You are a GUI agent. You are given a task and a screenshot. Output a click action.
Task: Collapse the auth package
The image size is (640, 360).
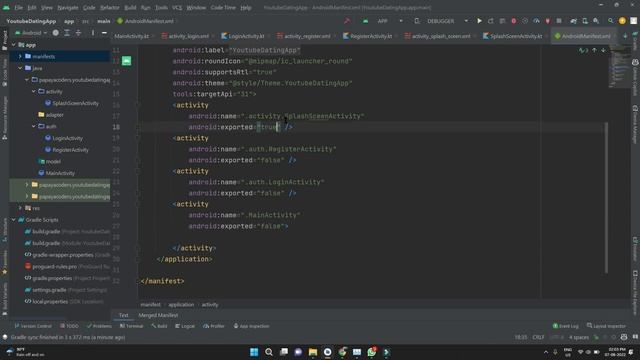tap(33, 127)
